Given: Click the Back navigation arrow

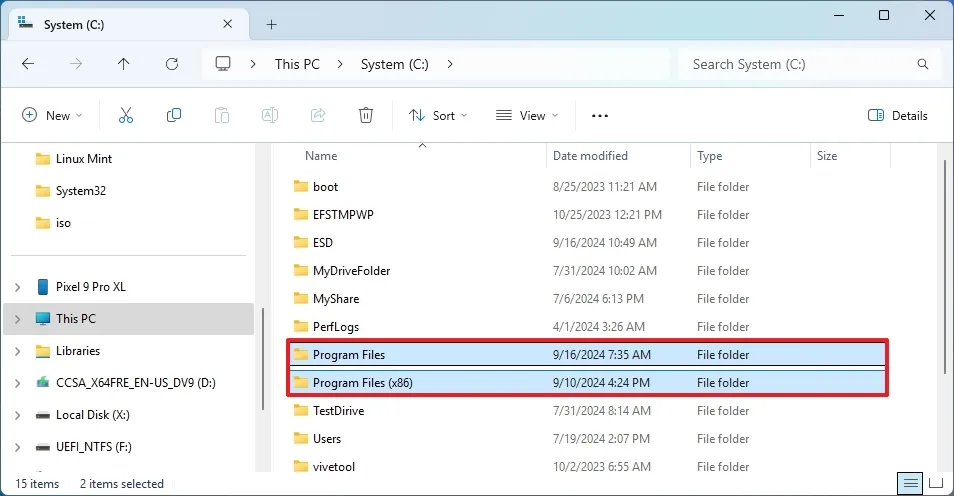Looking at the screenshot, I should (x=28, y=64).
